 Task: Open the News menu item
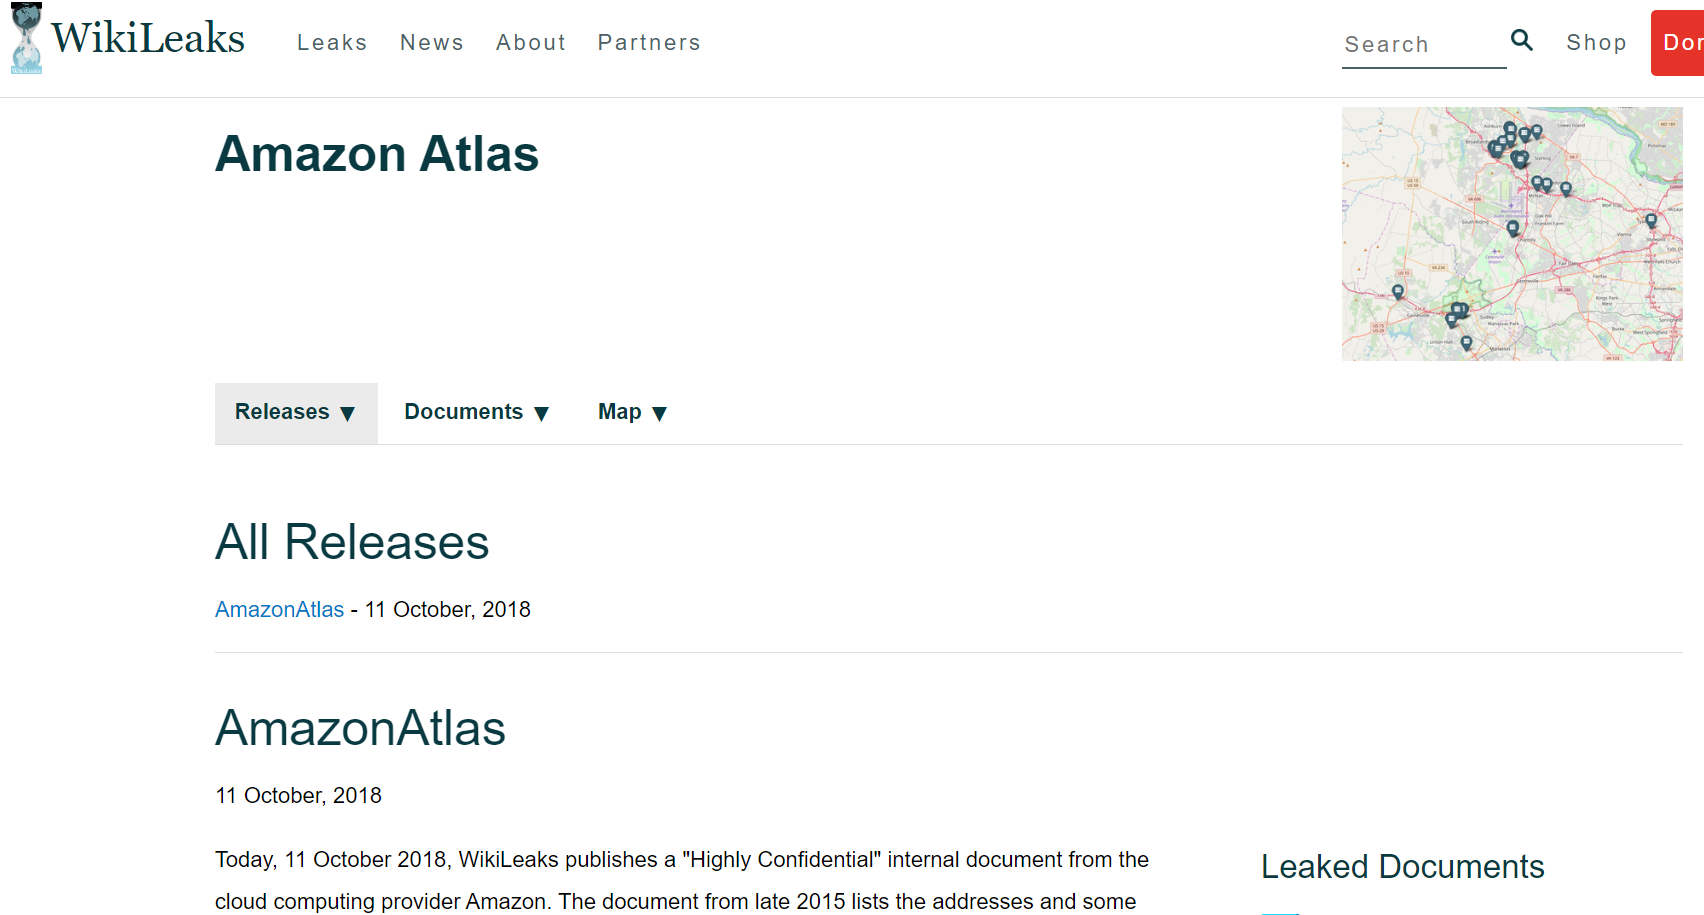pyautogui.click(x=432, y=43)
